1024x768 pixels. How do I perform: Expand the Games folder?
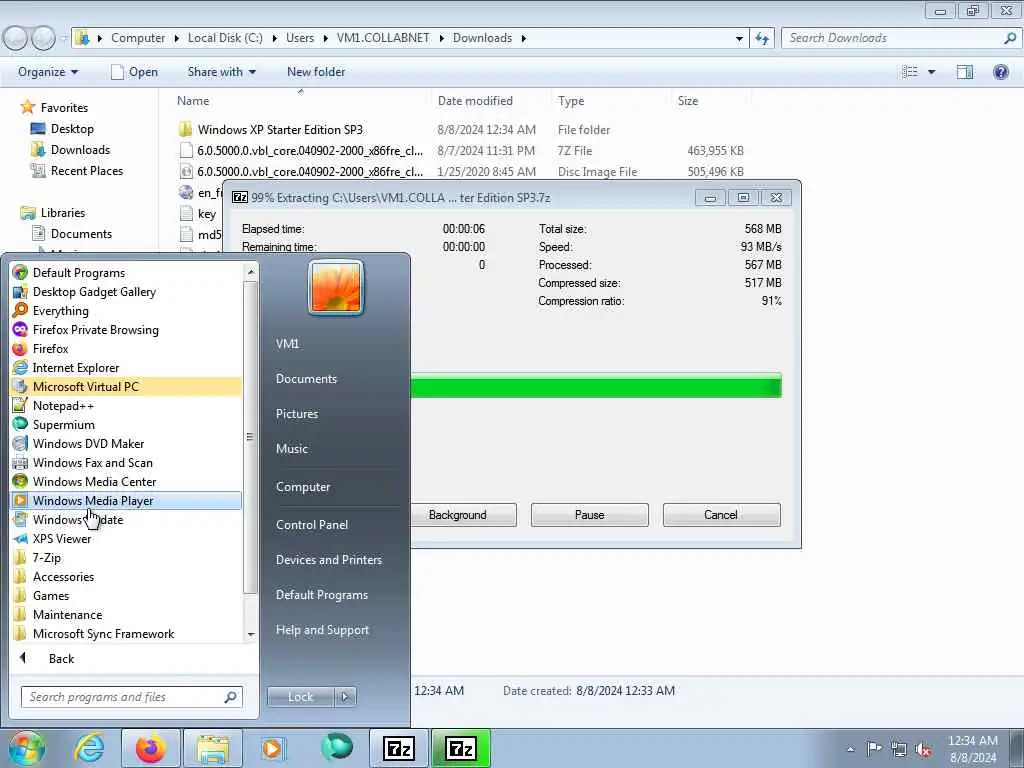click(51, 596)
